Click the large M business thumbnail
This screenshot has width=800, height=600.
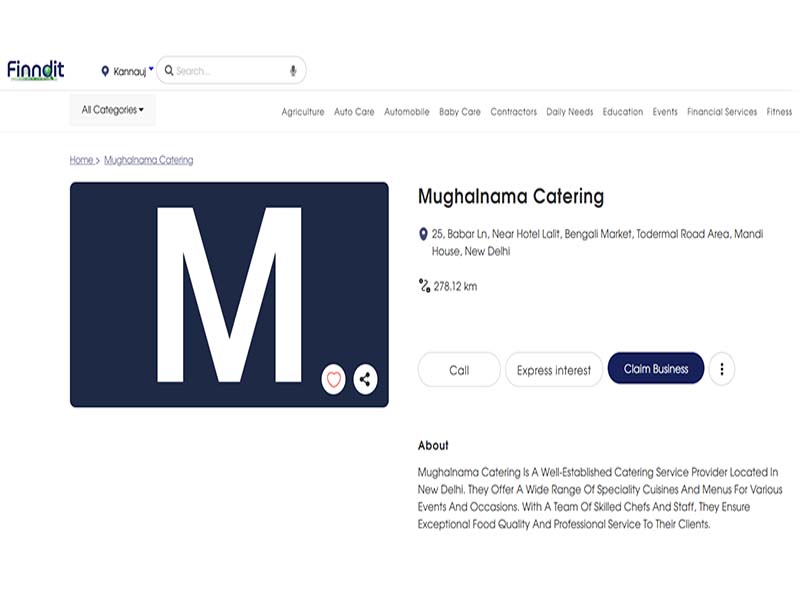[229, 294]
